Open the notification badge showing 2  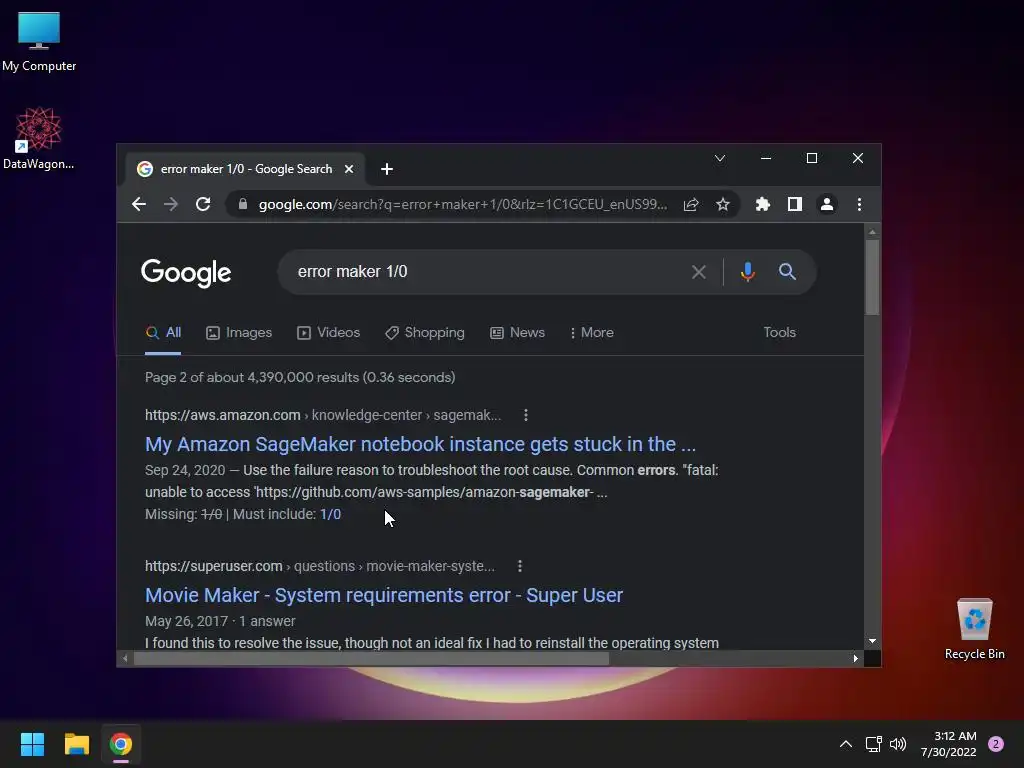[996, 744]
